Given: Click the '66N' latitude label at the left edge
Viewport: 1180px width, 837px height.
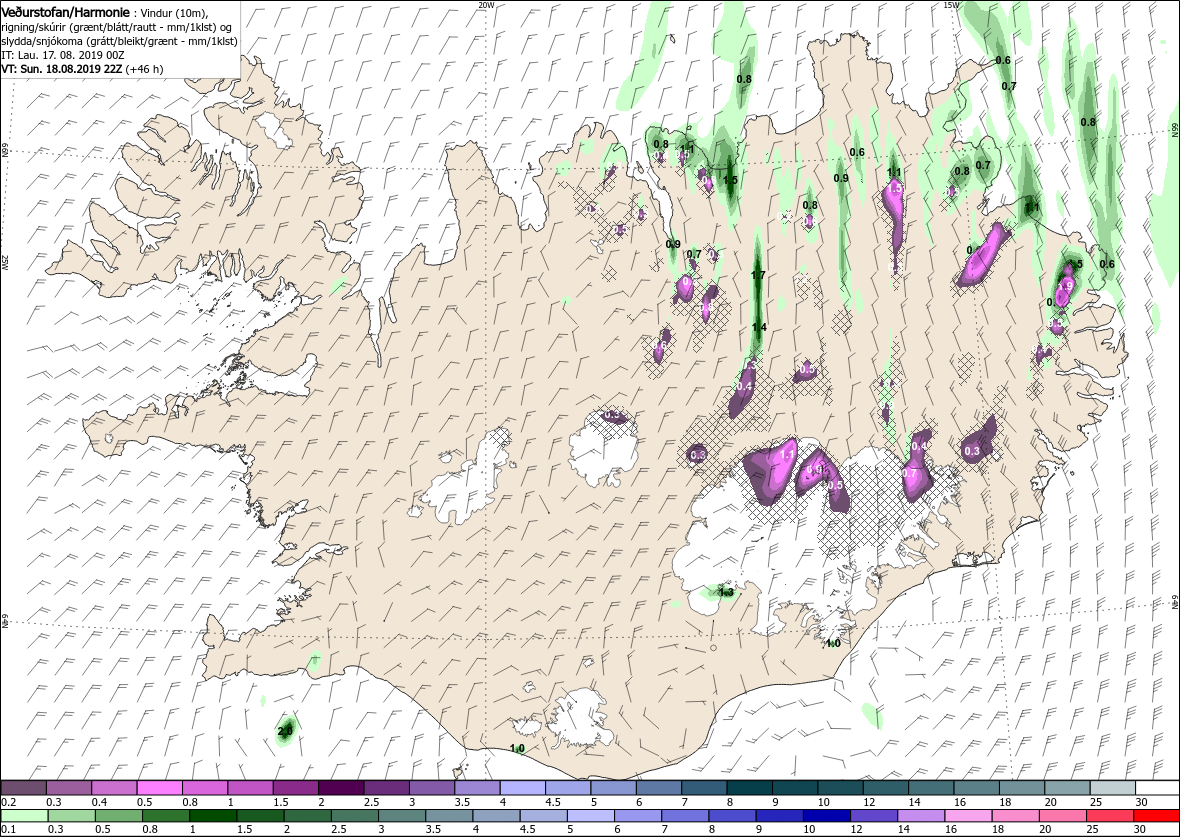Looking at the screenshot, I should [5, 151].
